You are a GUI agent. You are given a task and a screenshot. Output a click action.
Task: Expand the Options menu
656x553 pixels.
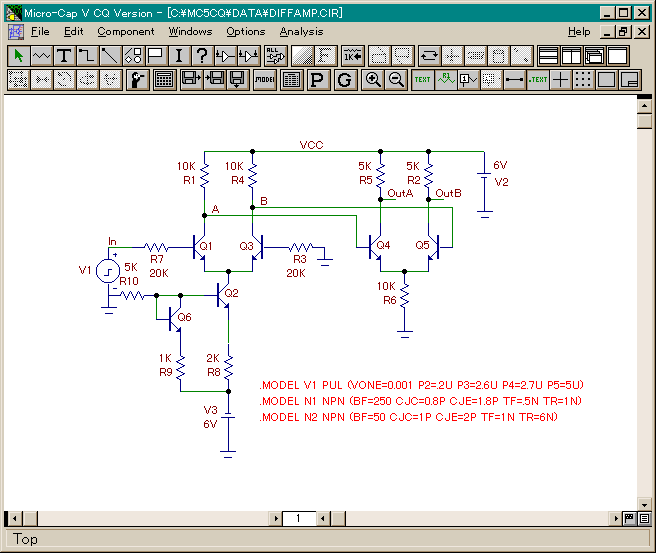tap(245, 32)
